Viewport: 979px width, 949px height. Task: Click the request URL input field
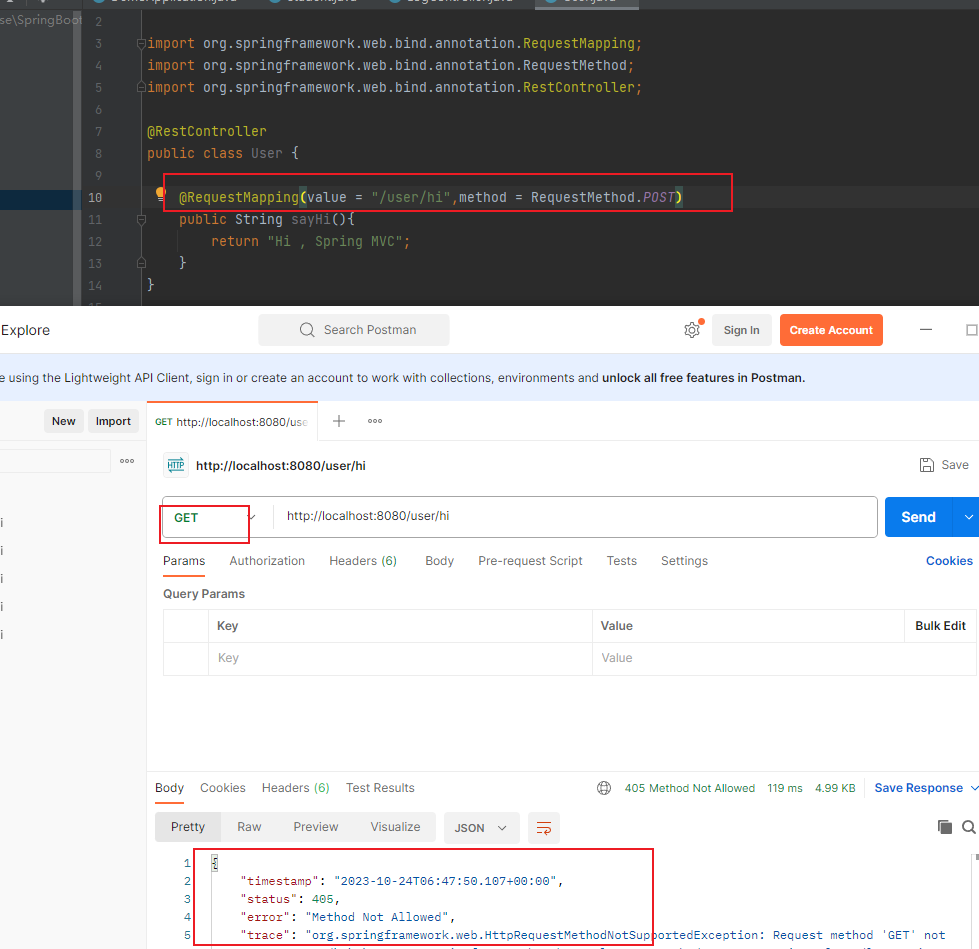click(x=574, y=516)
